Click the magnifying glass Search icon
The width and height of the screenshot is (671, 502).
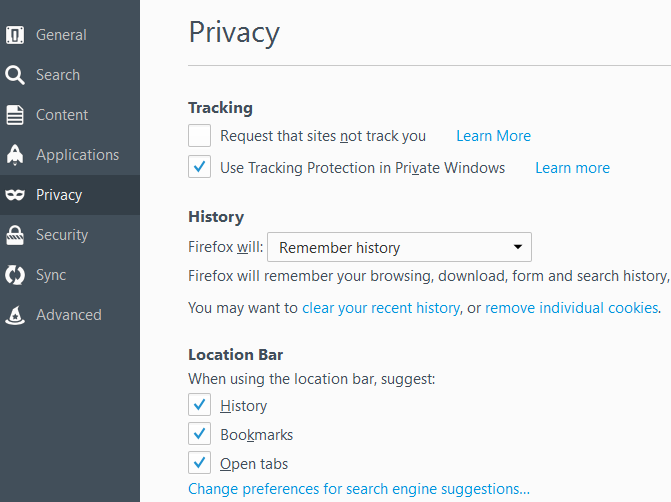coord(15,75)
